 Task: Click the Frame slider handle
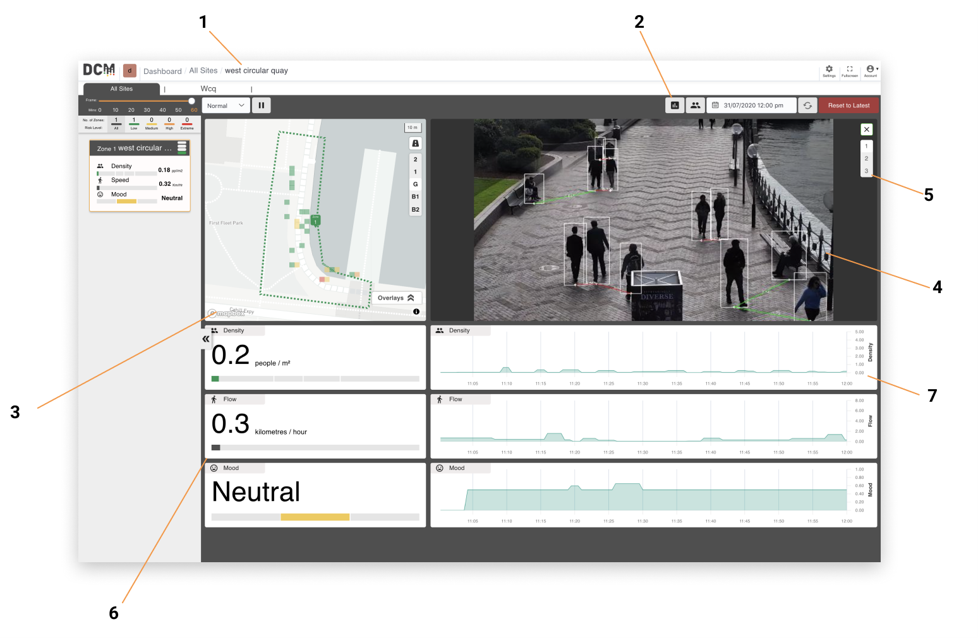click(191, 100)
